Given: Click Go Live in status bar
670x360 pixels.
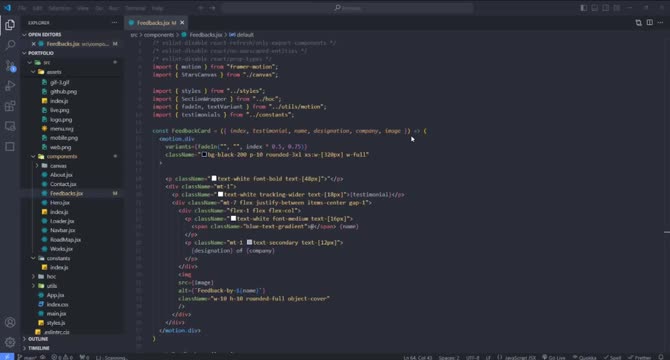Looking at the screenshot, I should point(554,357).
